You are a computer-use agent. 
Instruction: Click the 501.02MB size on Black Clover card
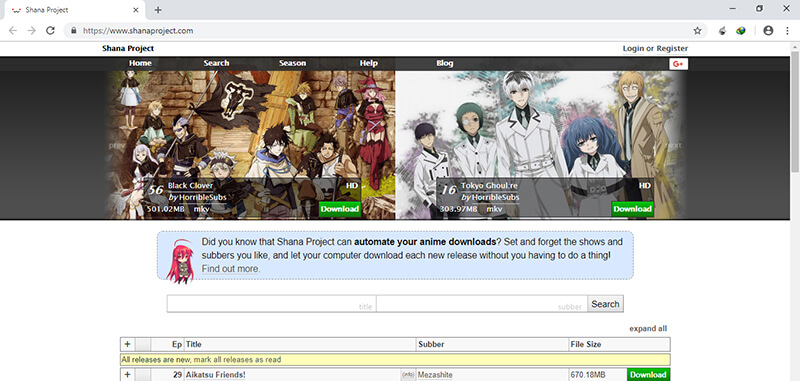[165, 209]
